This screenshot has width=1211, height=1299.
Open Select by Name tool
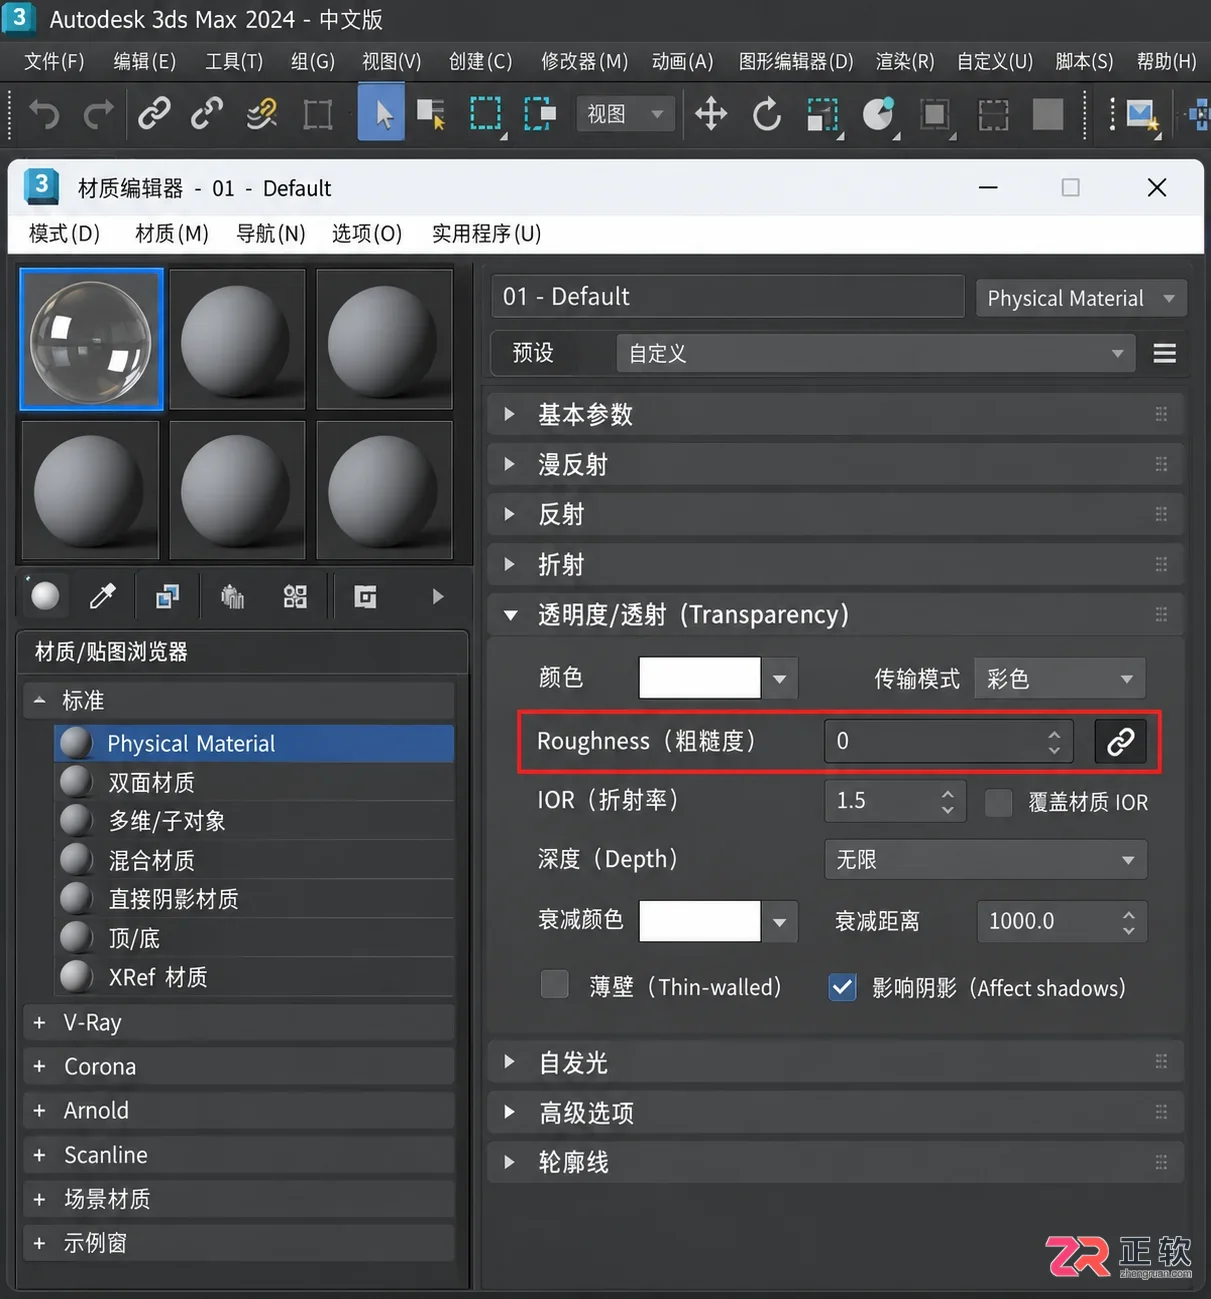click(x=431, y=114)
